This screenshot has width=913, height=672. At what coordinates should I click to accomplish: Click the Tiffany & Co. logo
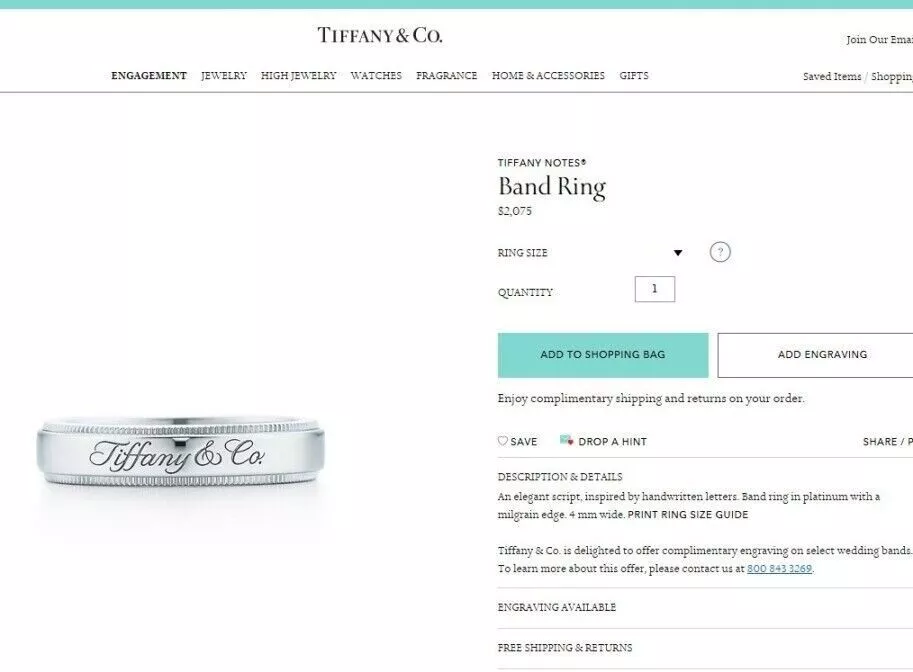point(380,35)
